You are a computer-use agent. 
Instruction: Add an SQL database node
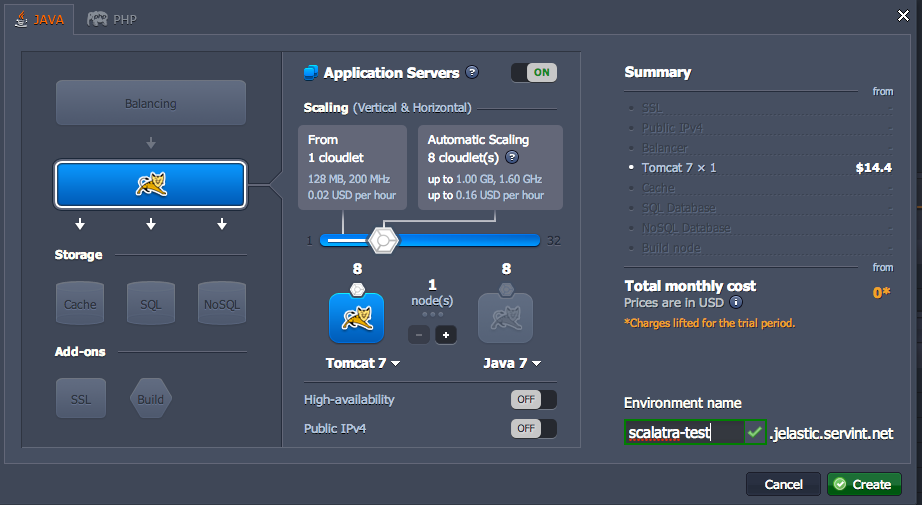[151, 303]
